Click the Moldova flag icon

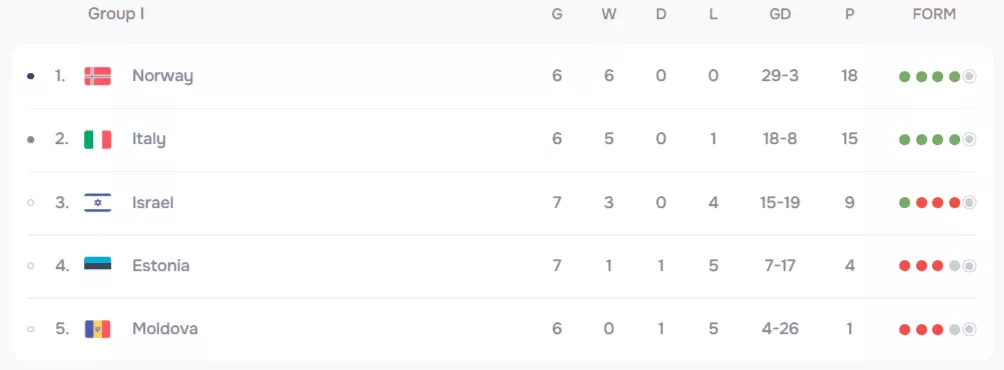[97, 328]
